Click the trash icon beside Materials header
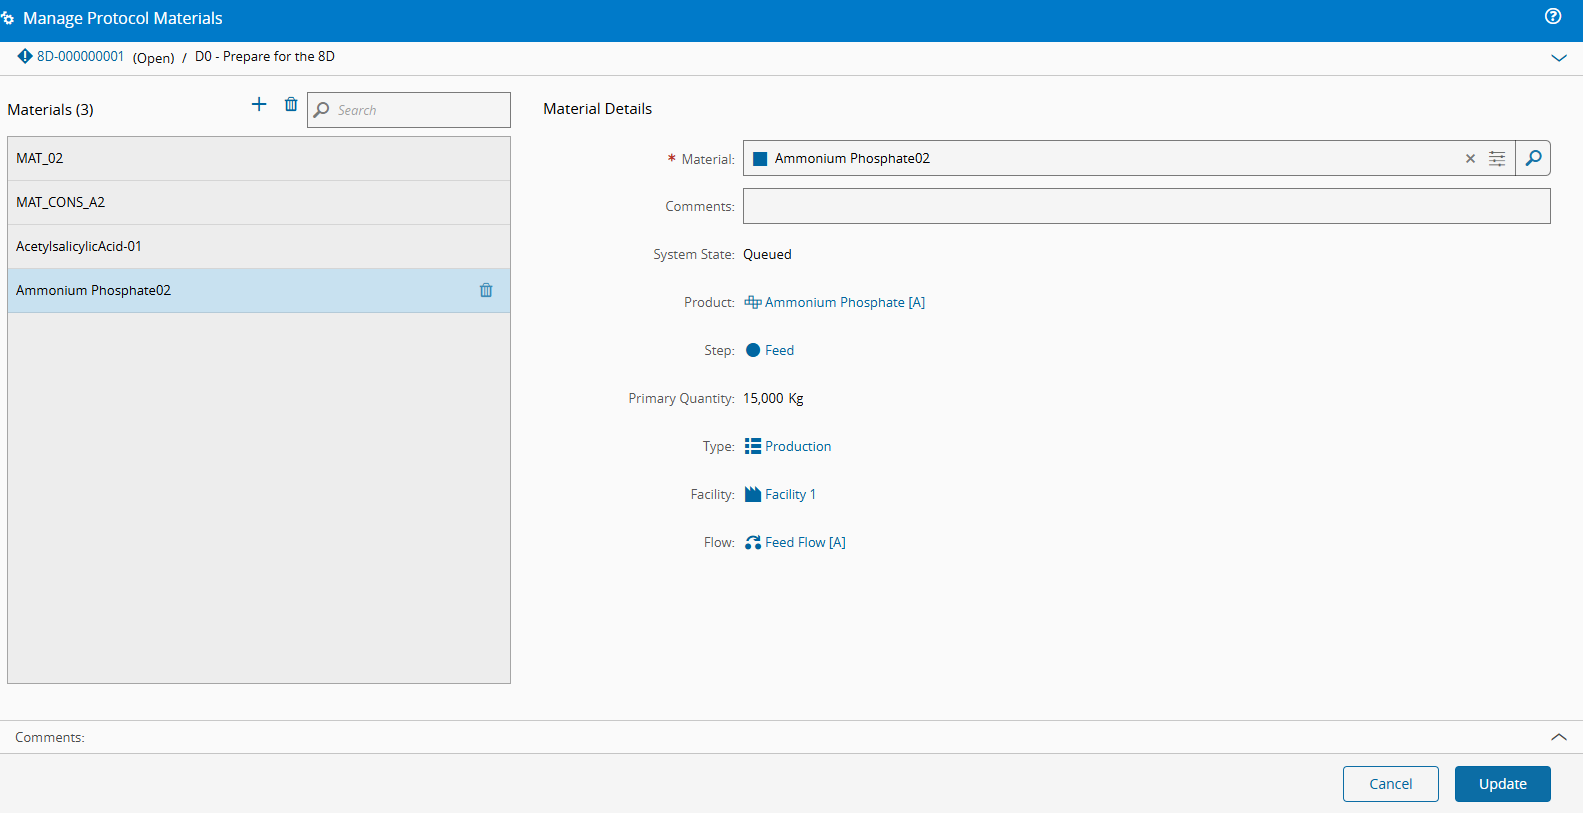This screenshot has width=1583, height=813. point(291,105)
